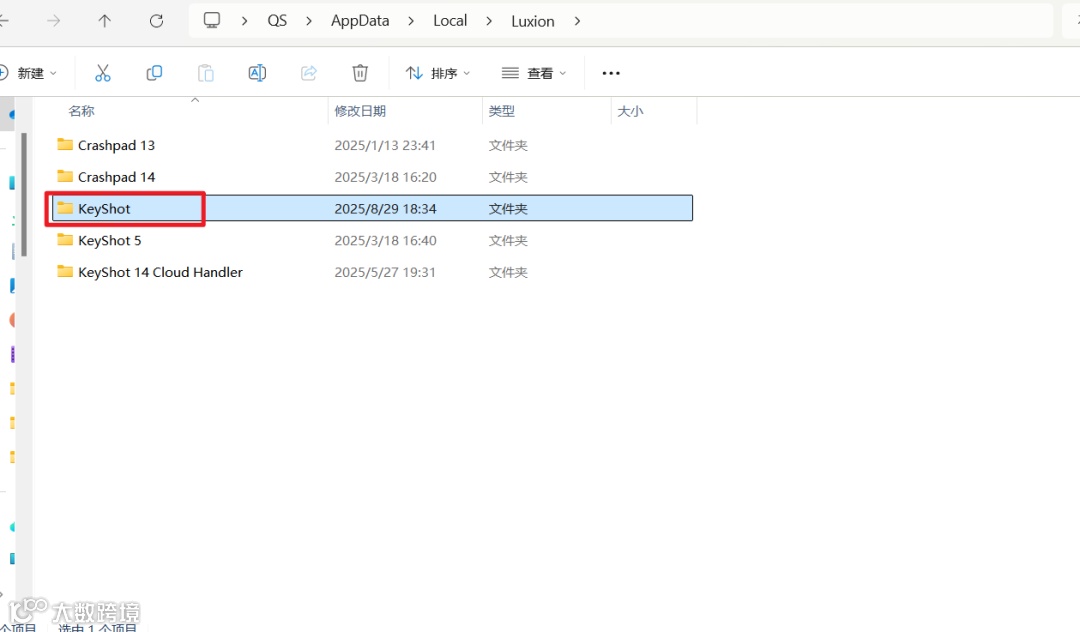The height and width of the screenshot is (632, 1080).
Task: Open the three-dot more options menu
Action: [x=611, y=73]
